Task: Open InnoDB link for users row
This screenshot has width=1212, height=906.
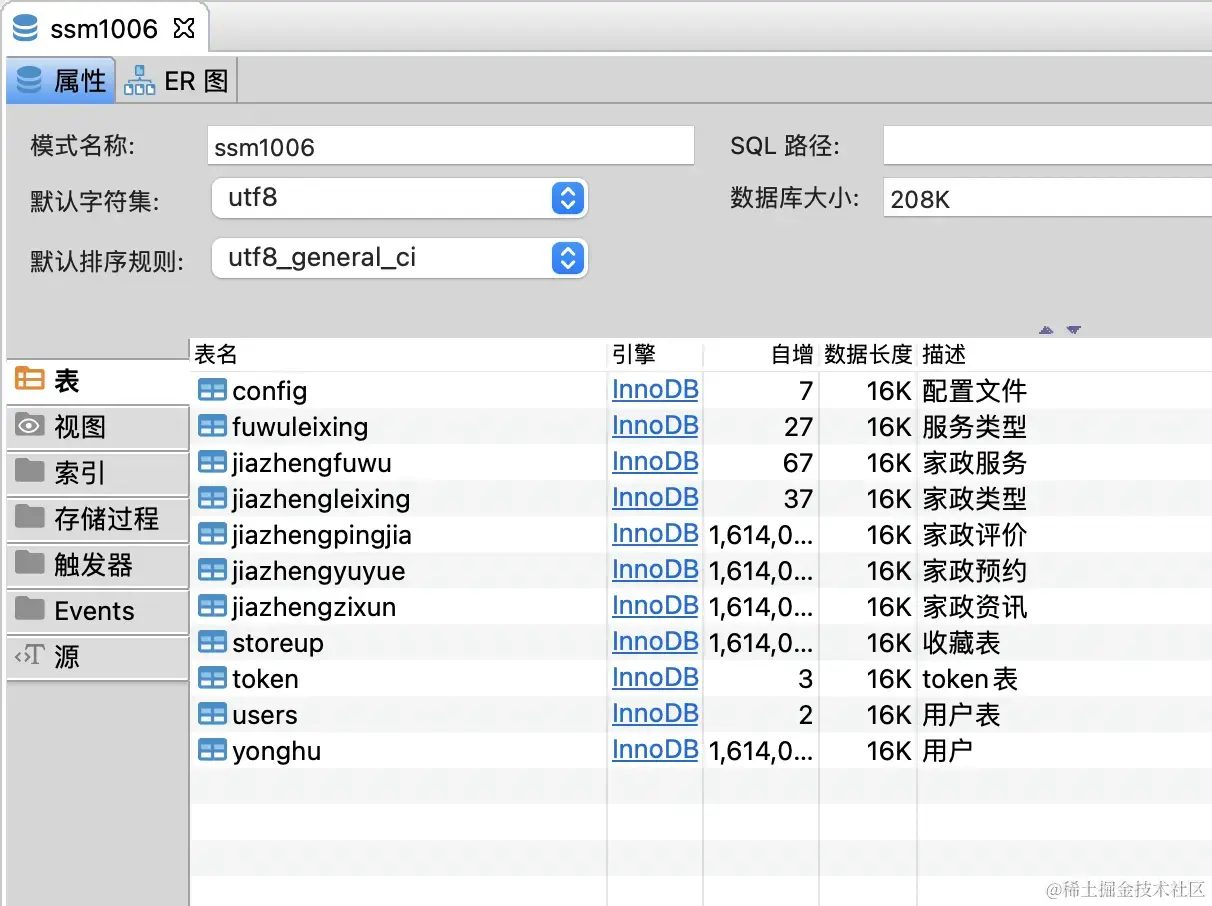Action: click(x=655, y=714)
